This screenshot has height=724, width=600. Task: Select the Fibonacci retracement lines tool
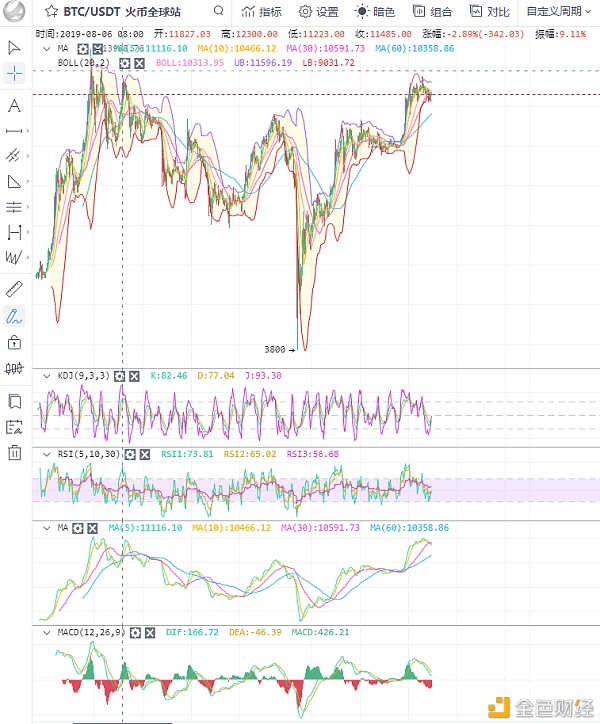pyautogui.click(x=14, y=207)
